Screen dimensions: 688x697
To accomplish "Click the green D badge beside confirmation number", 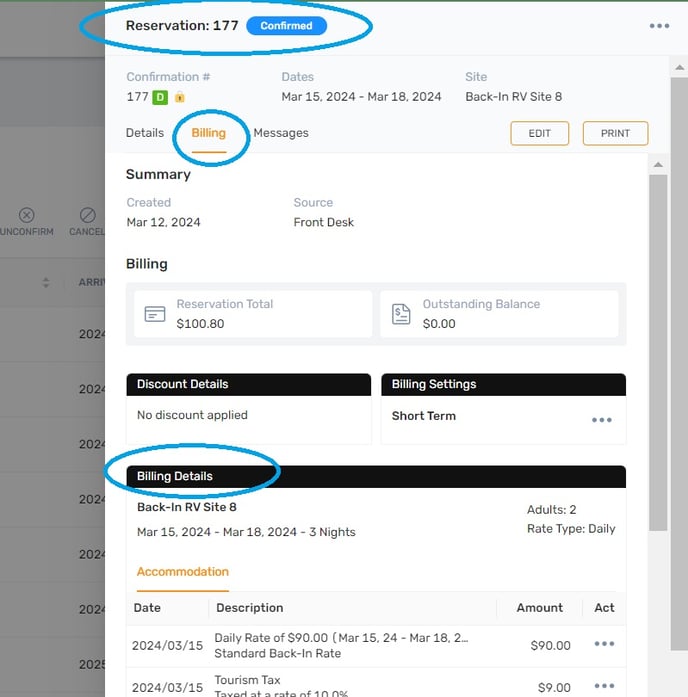I will pyautogui.click(x=160, y=97).
